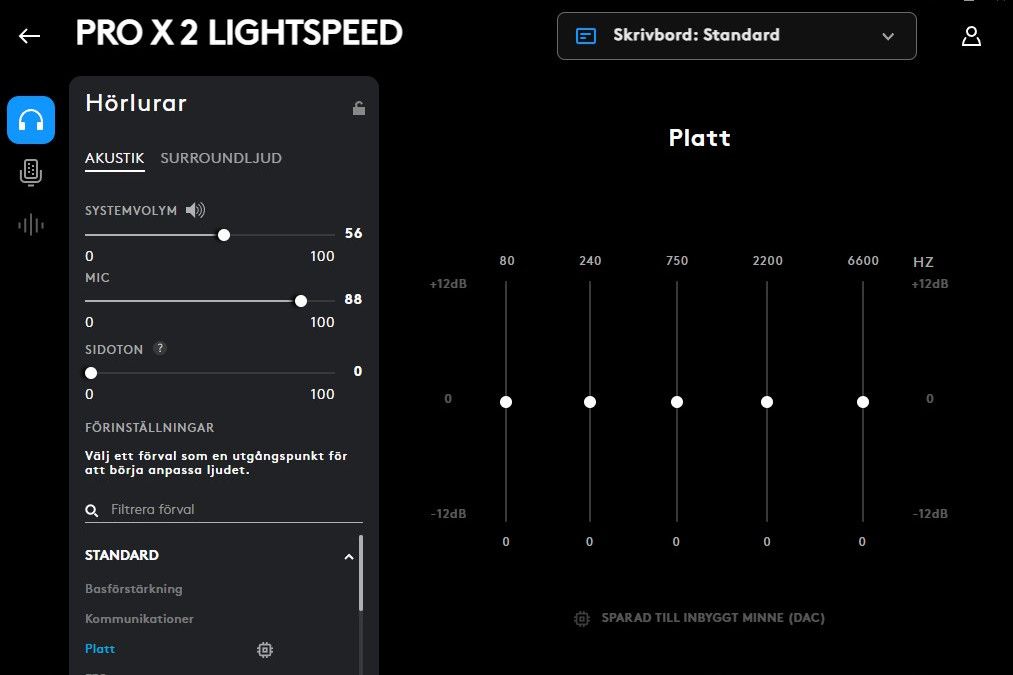Mute system volume via speaker icon
Screen dimensions: 1013x675
click(x=195, y=210)
